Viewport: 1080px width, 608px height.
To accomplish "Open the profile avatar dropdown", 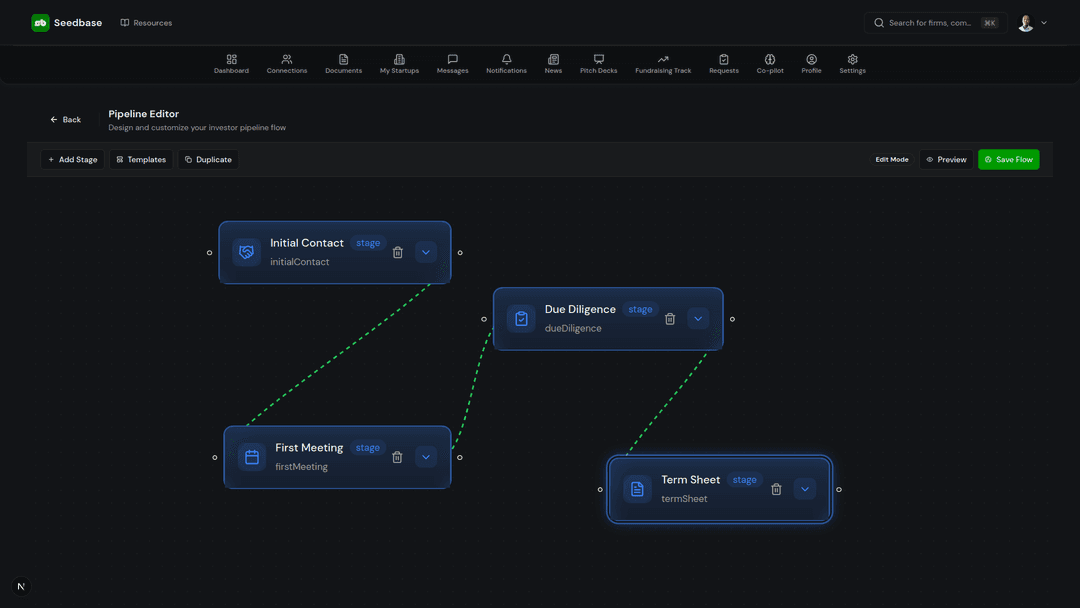I will pos(1026,22).
